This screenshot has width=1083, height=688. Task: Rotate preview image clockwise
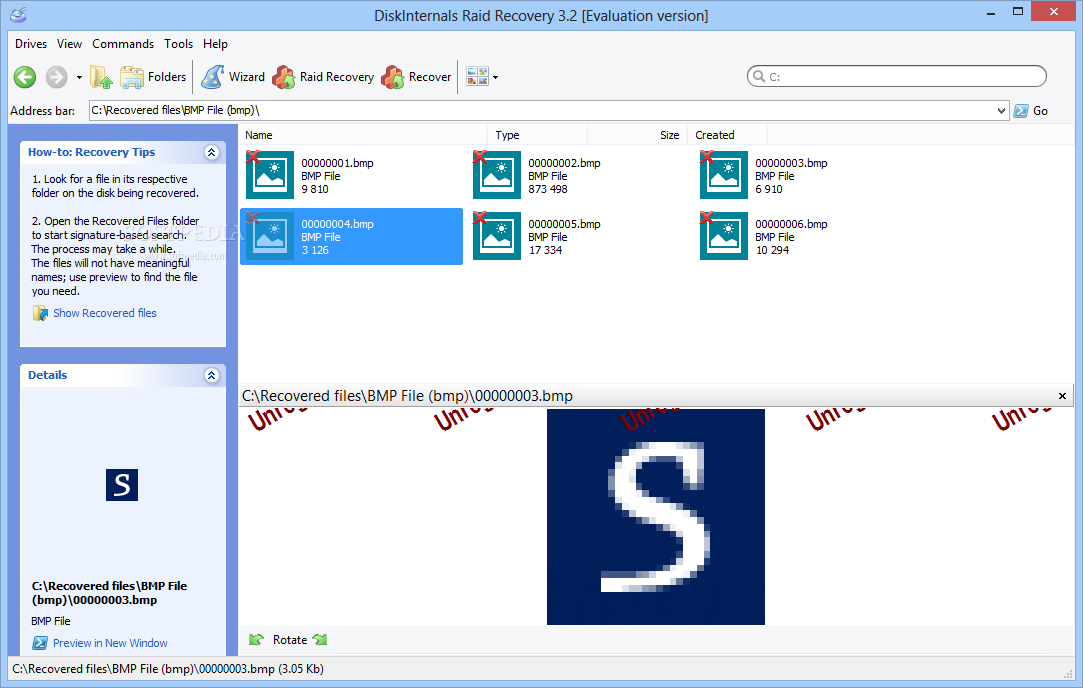tap(320, 640)
